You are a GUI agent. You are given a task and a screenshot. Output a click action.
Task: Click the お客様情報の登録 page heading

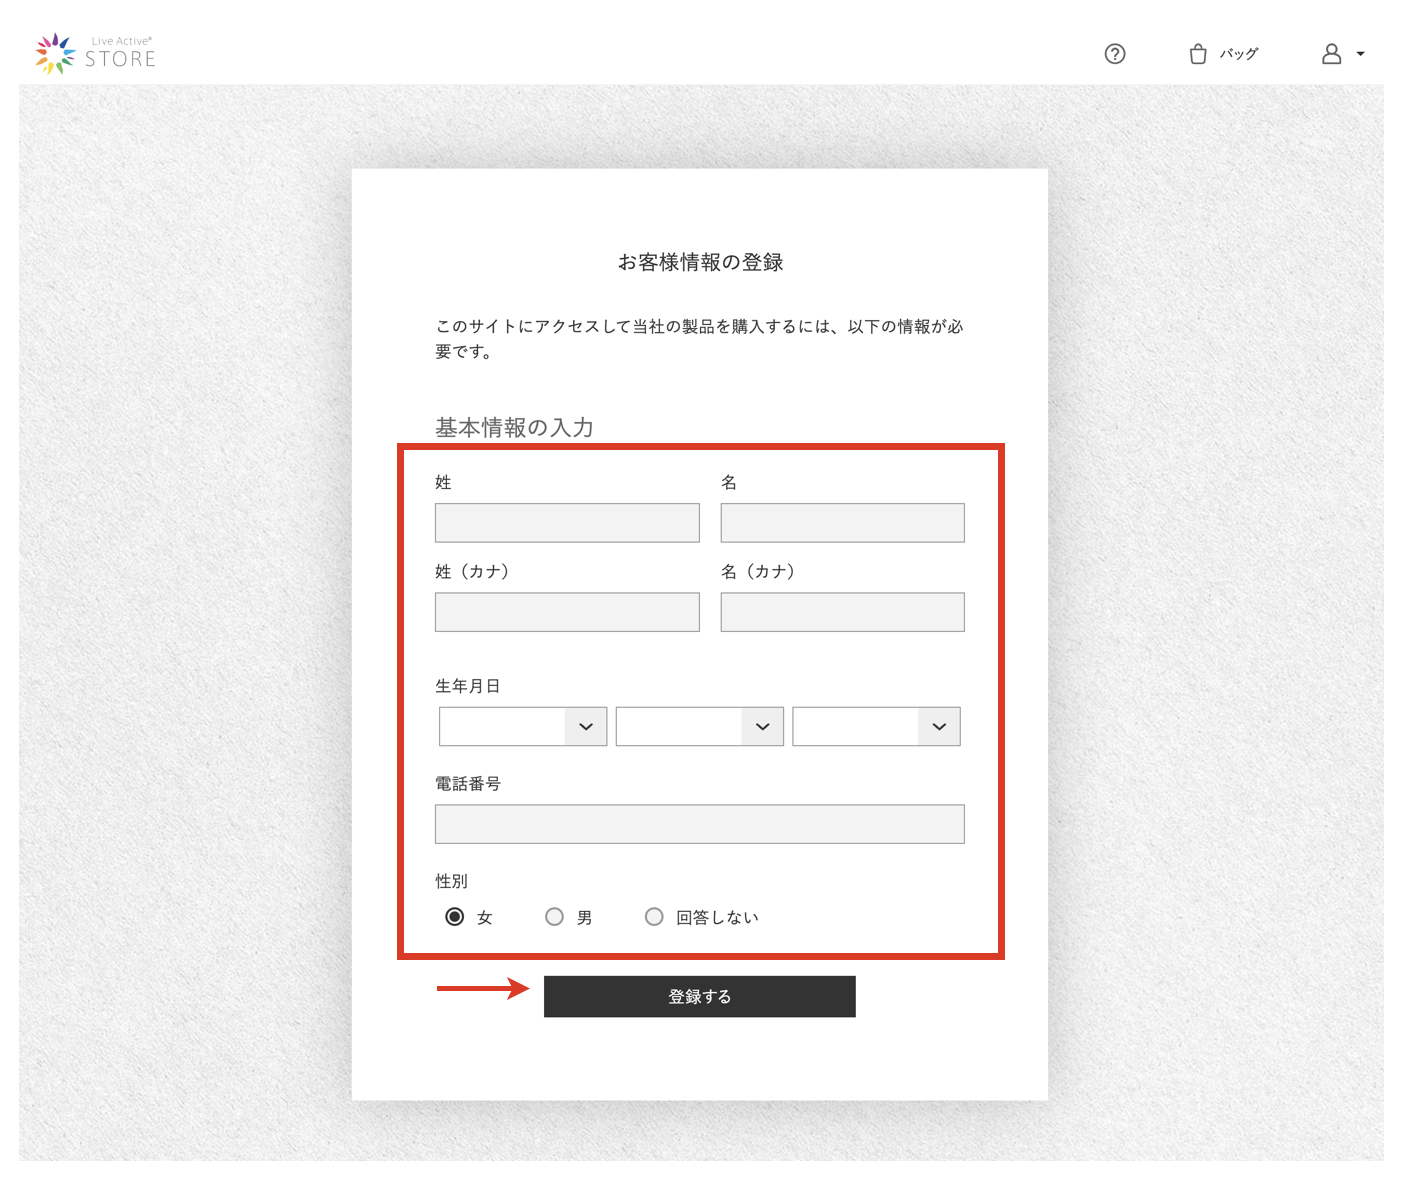(x=700, y=262)
